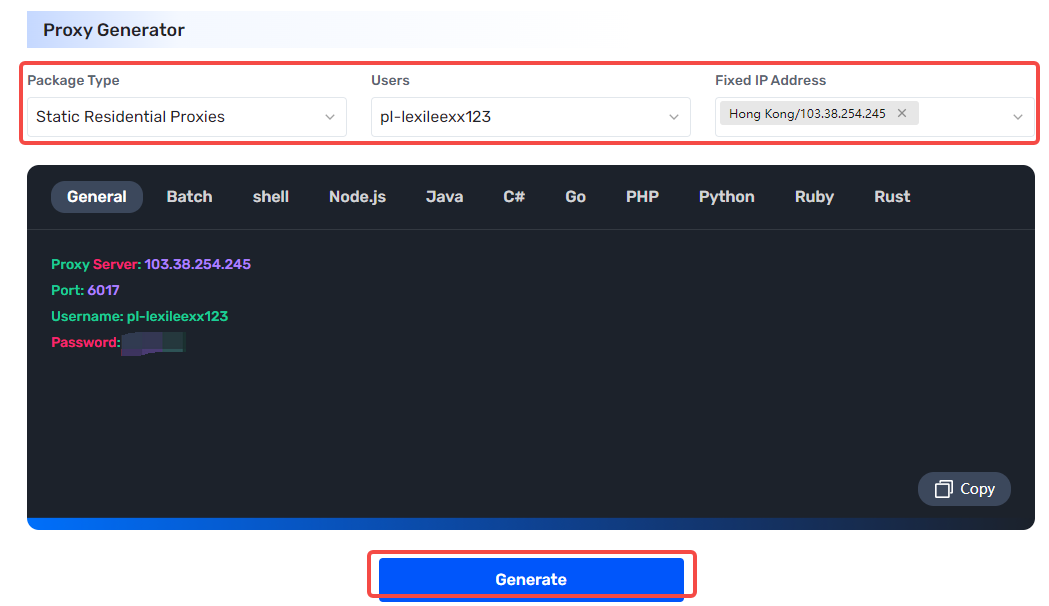The height and width of the screenshot is (606, 1049).
Task: Remove the Hong Kong/103.38.254.245 tag
Action: [902, 113]
